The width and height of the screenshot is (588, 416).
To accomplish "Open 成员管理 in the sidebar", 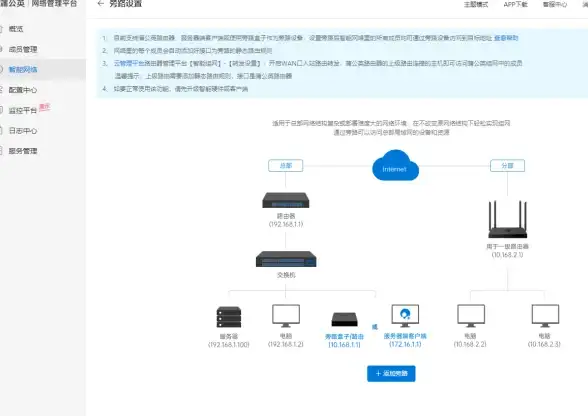I will point(23,49).
